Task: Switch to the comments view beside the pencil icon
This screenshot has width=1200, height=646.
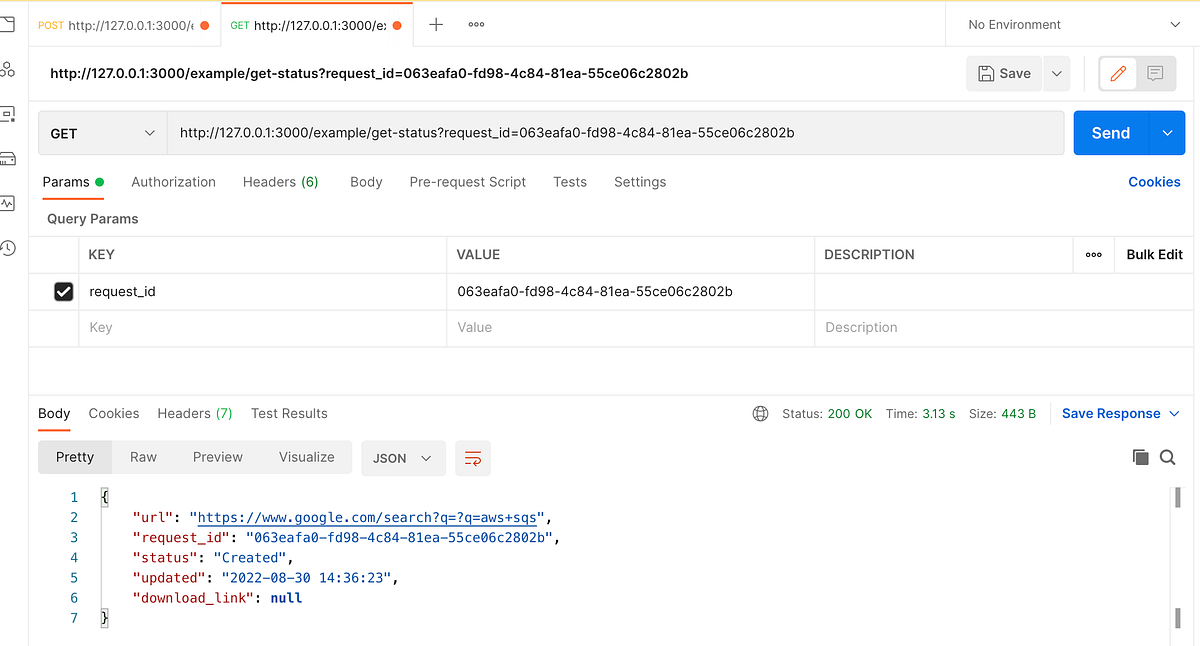Action: click(1157, 73)
